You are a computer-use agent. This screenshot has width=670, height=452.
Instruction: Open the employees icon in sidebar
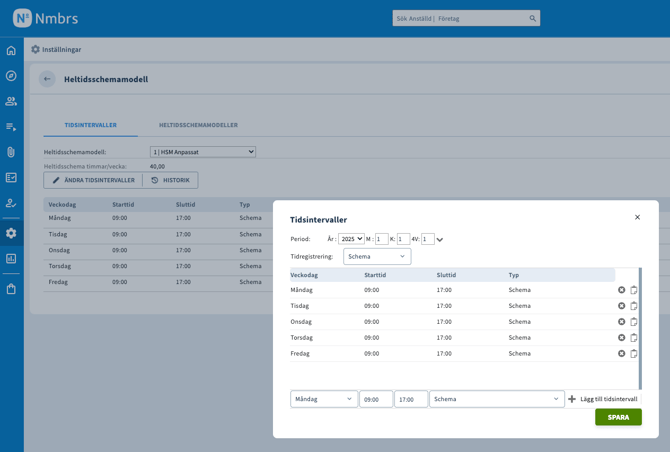coord(11,102)
